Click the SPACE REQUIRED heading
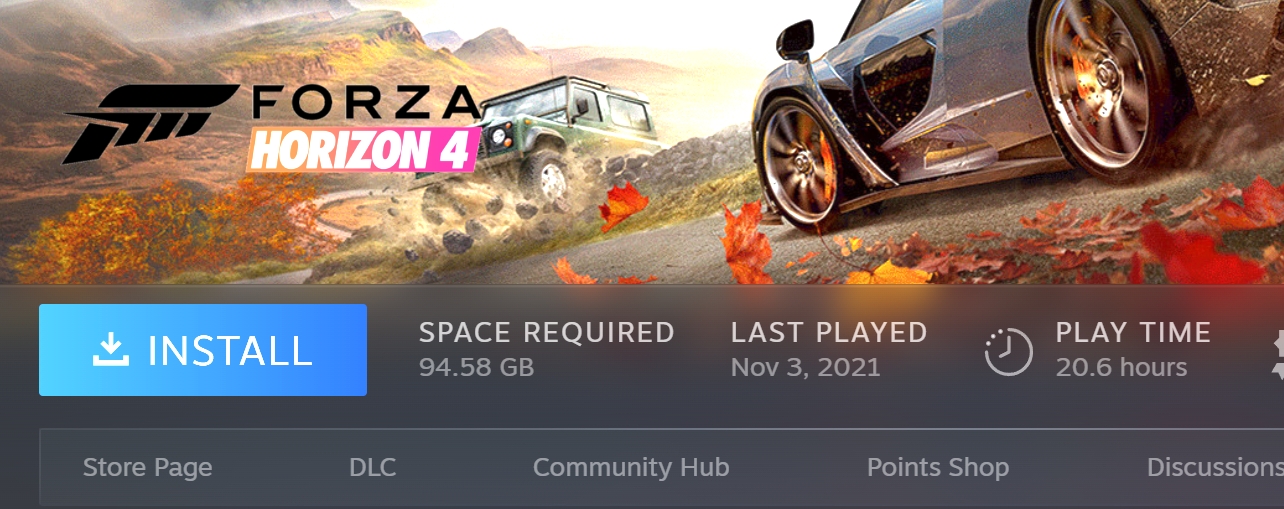1284x509 pixels. coord(547,332)
